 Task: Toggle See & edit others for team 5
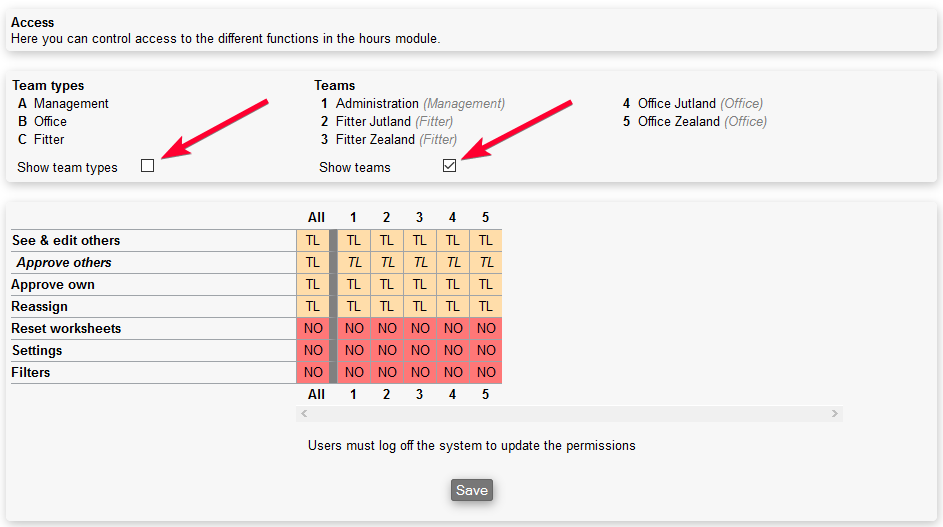pyautogui.click(x=486, y=240)
